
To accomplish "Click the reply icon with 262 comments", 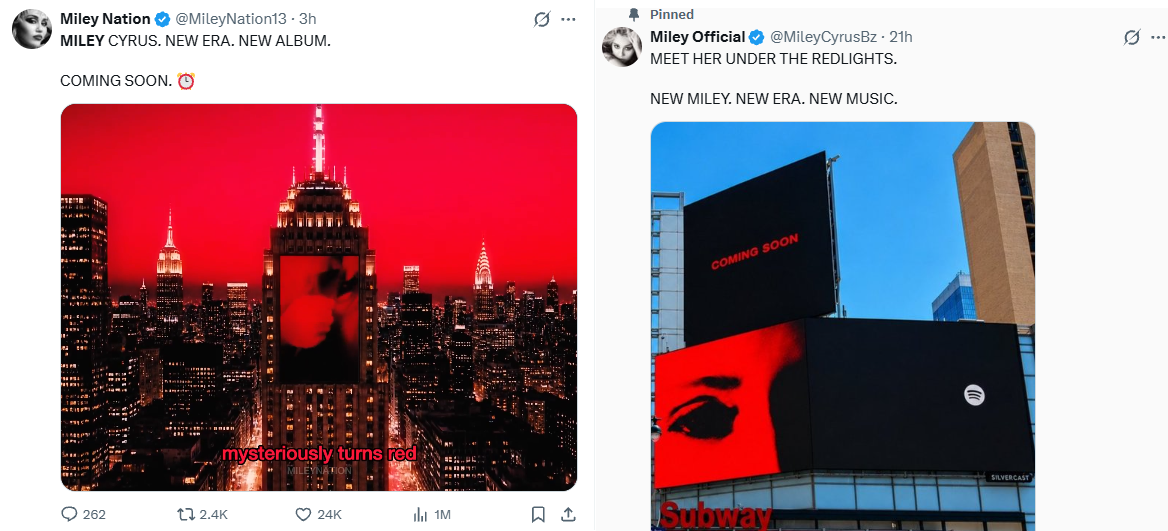I will (x=69, y=514).
